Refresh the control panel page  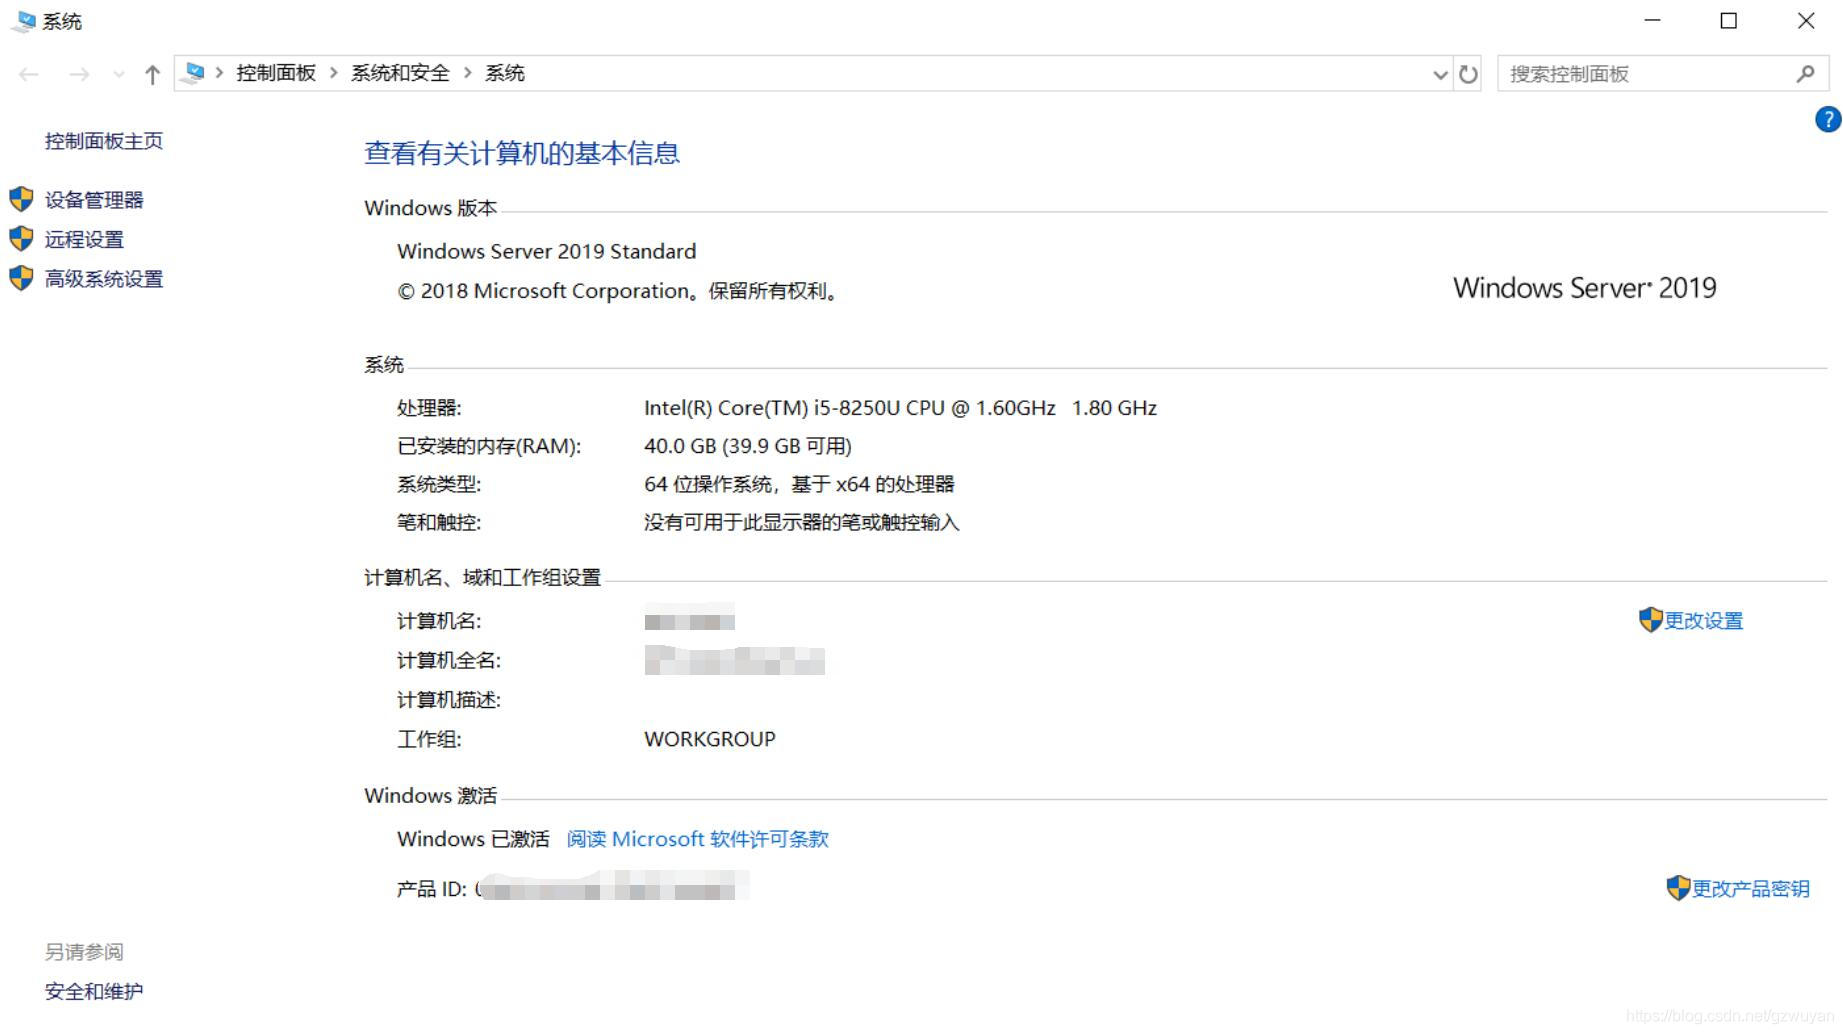tap(1468, 74)
